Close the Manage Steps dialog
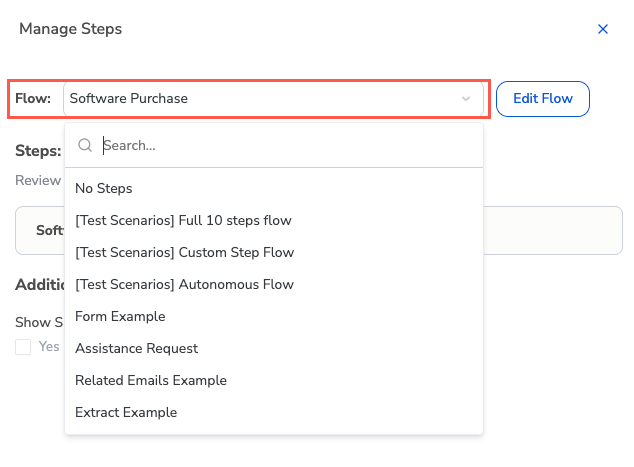634x467 pixels. [602, 29]
